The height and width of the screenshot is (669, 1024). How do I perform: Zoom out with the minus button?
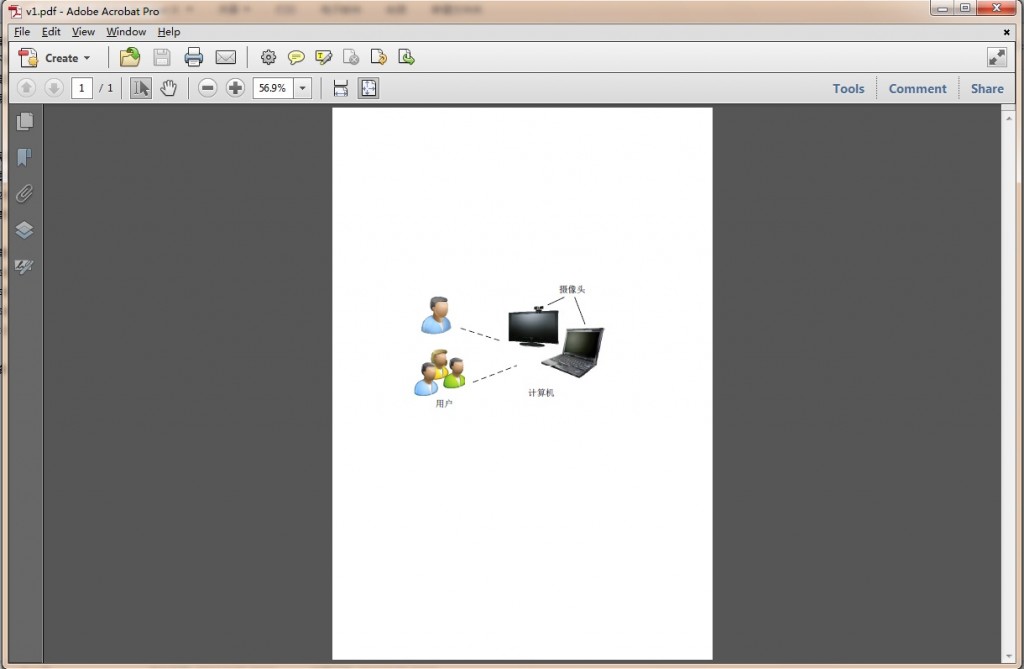tap(207, 88)
